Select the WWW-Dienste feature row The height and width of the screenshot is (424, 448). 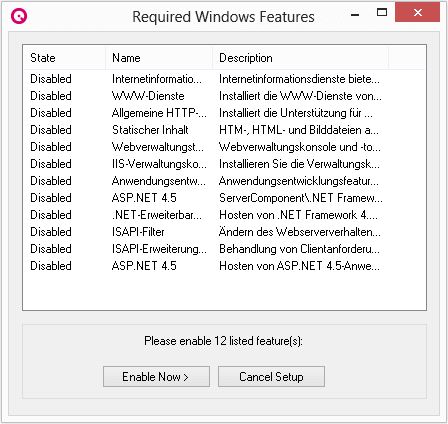224,96
